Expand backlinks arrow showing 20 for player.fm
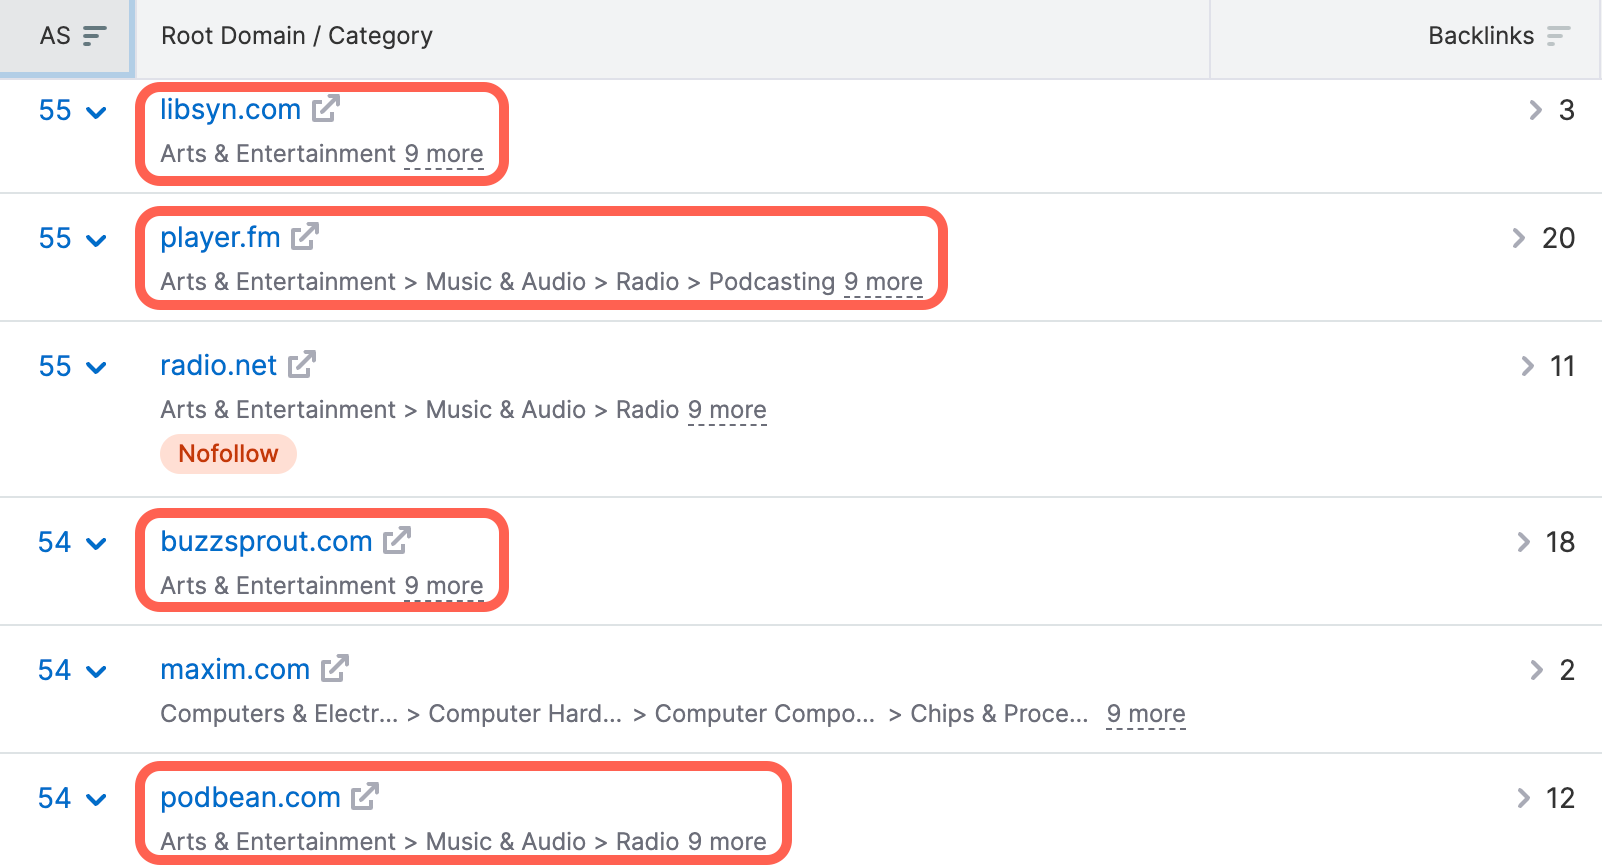Viewport: 1602px width, 868px height. [x=1519, y=238]
